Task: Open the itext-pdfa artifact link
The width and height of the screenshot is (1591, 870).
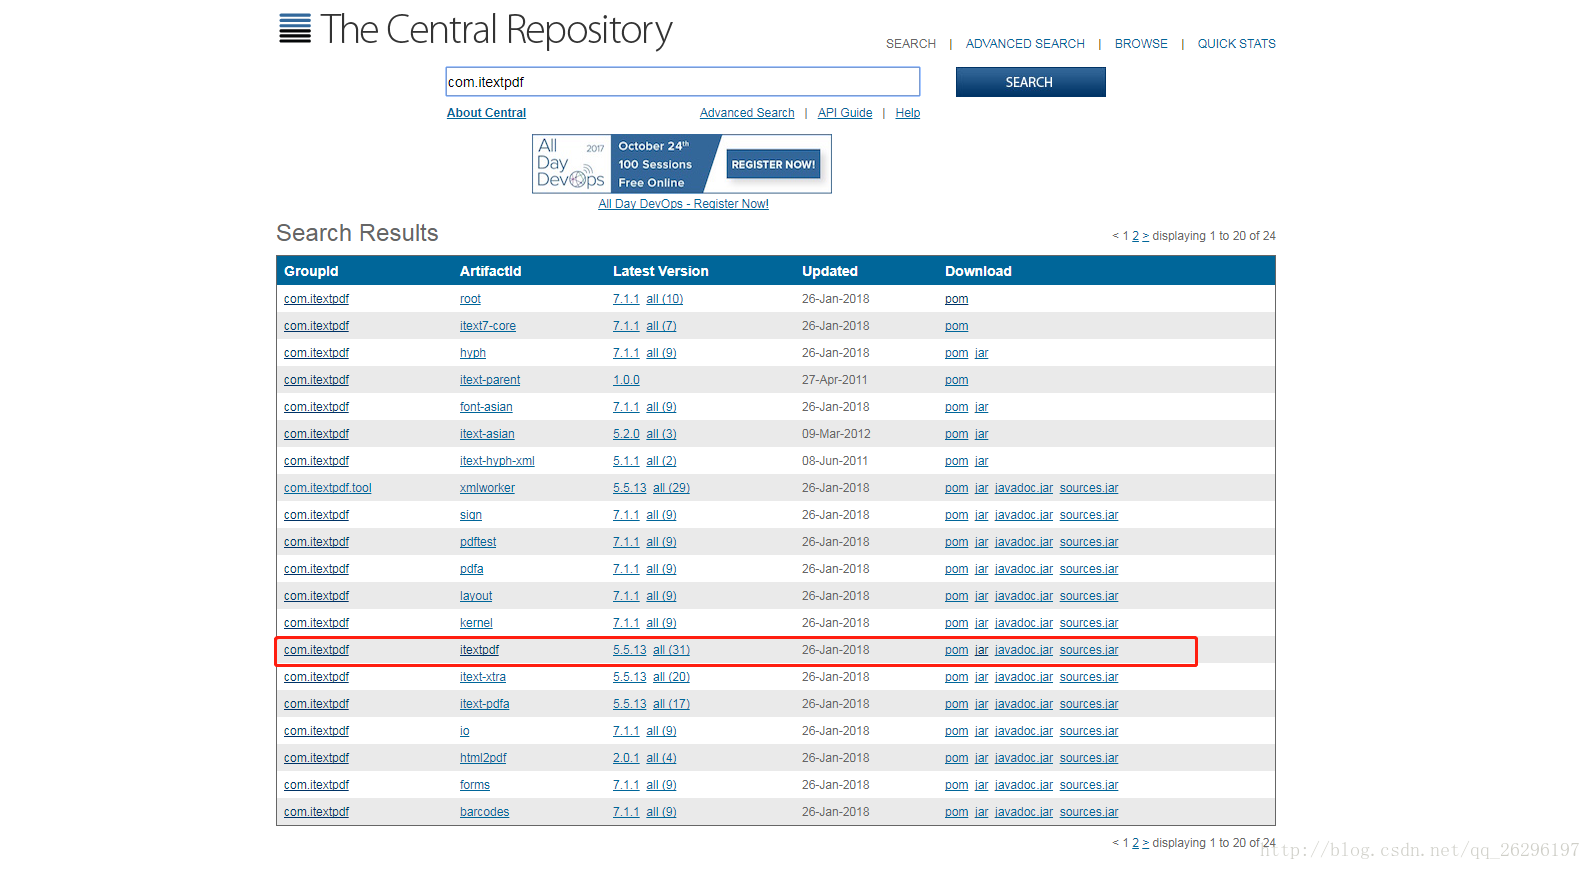Action: point(485,704)
